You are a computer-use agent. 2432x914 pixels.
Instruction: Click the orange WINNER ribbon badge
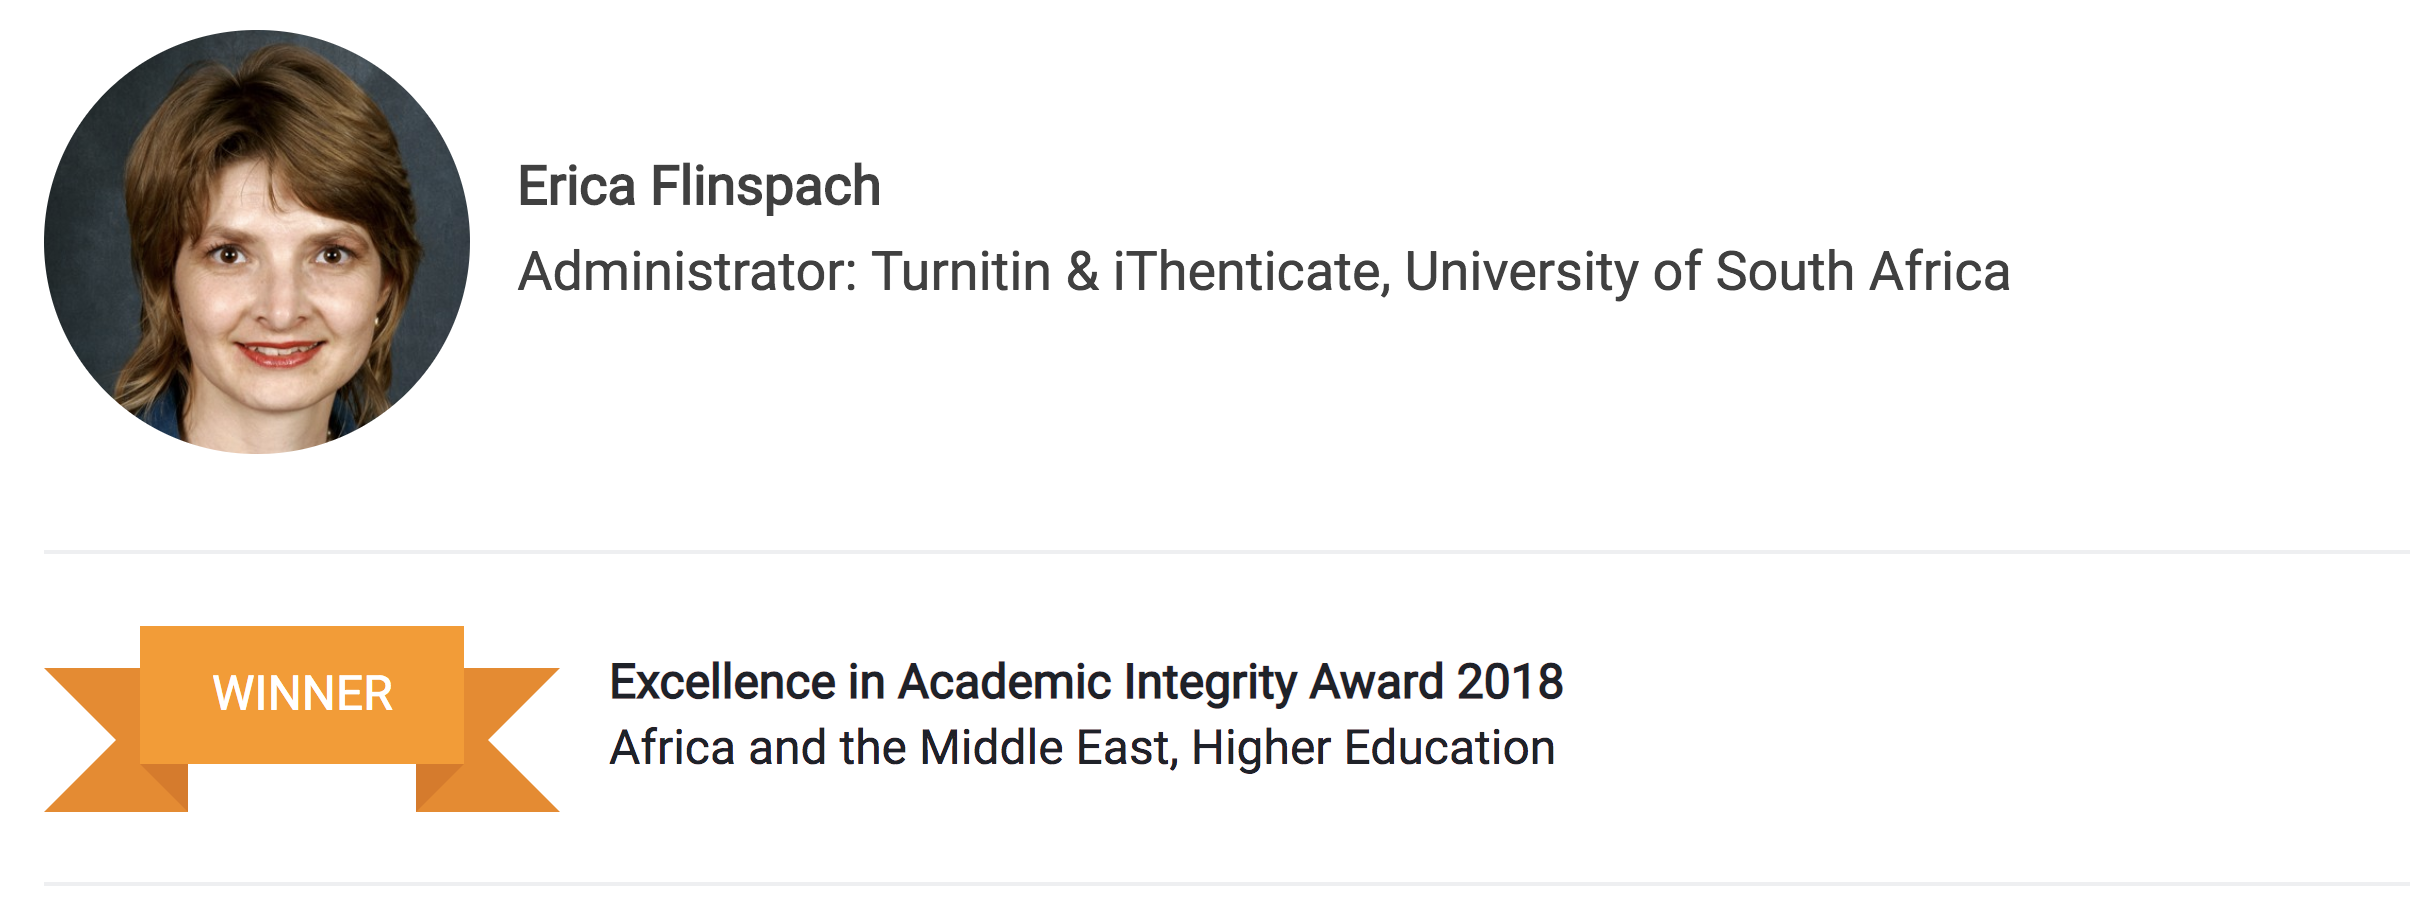[x=302, y=694]
